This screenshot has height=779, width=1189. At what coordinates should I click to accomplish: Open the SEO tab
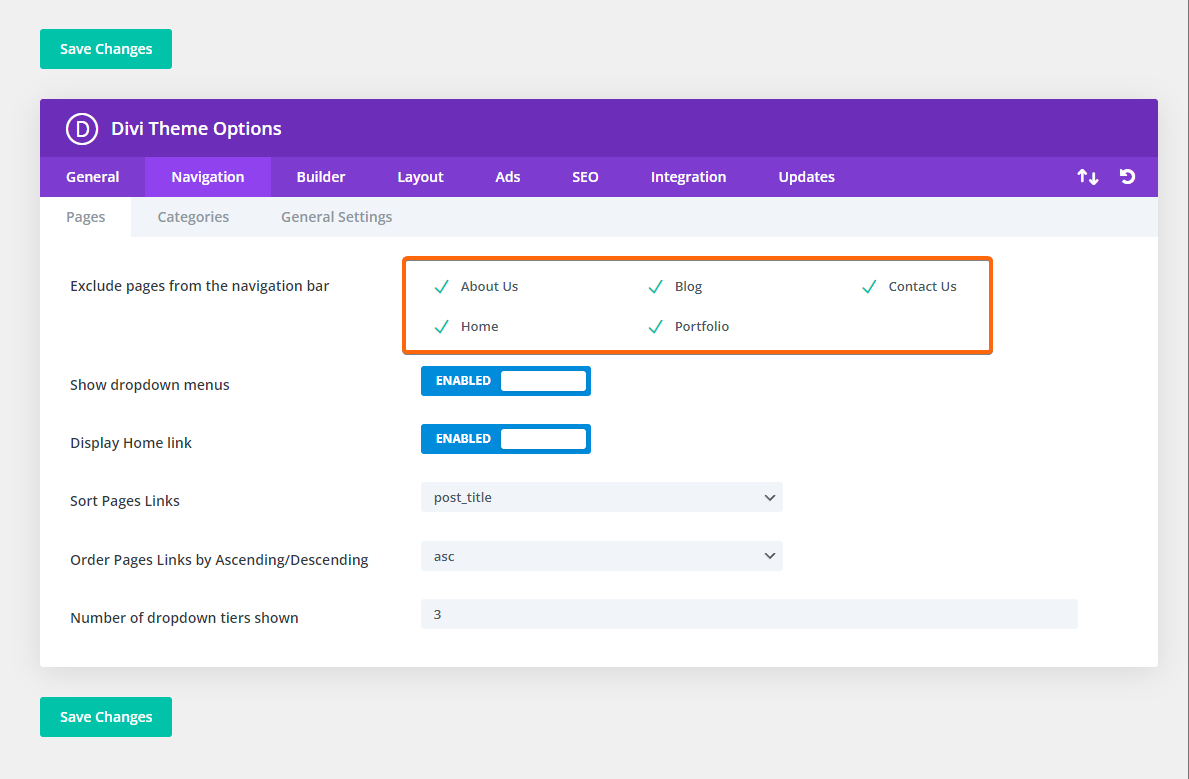[x=585, y=177]
